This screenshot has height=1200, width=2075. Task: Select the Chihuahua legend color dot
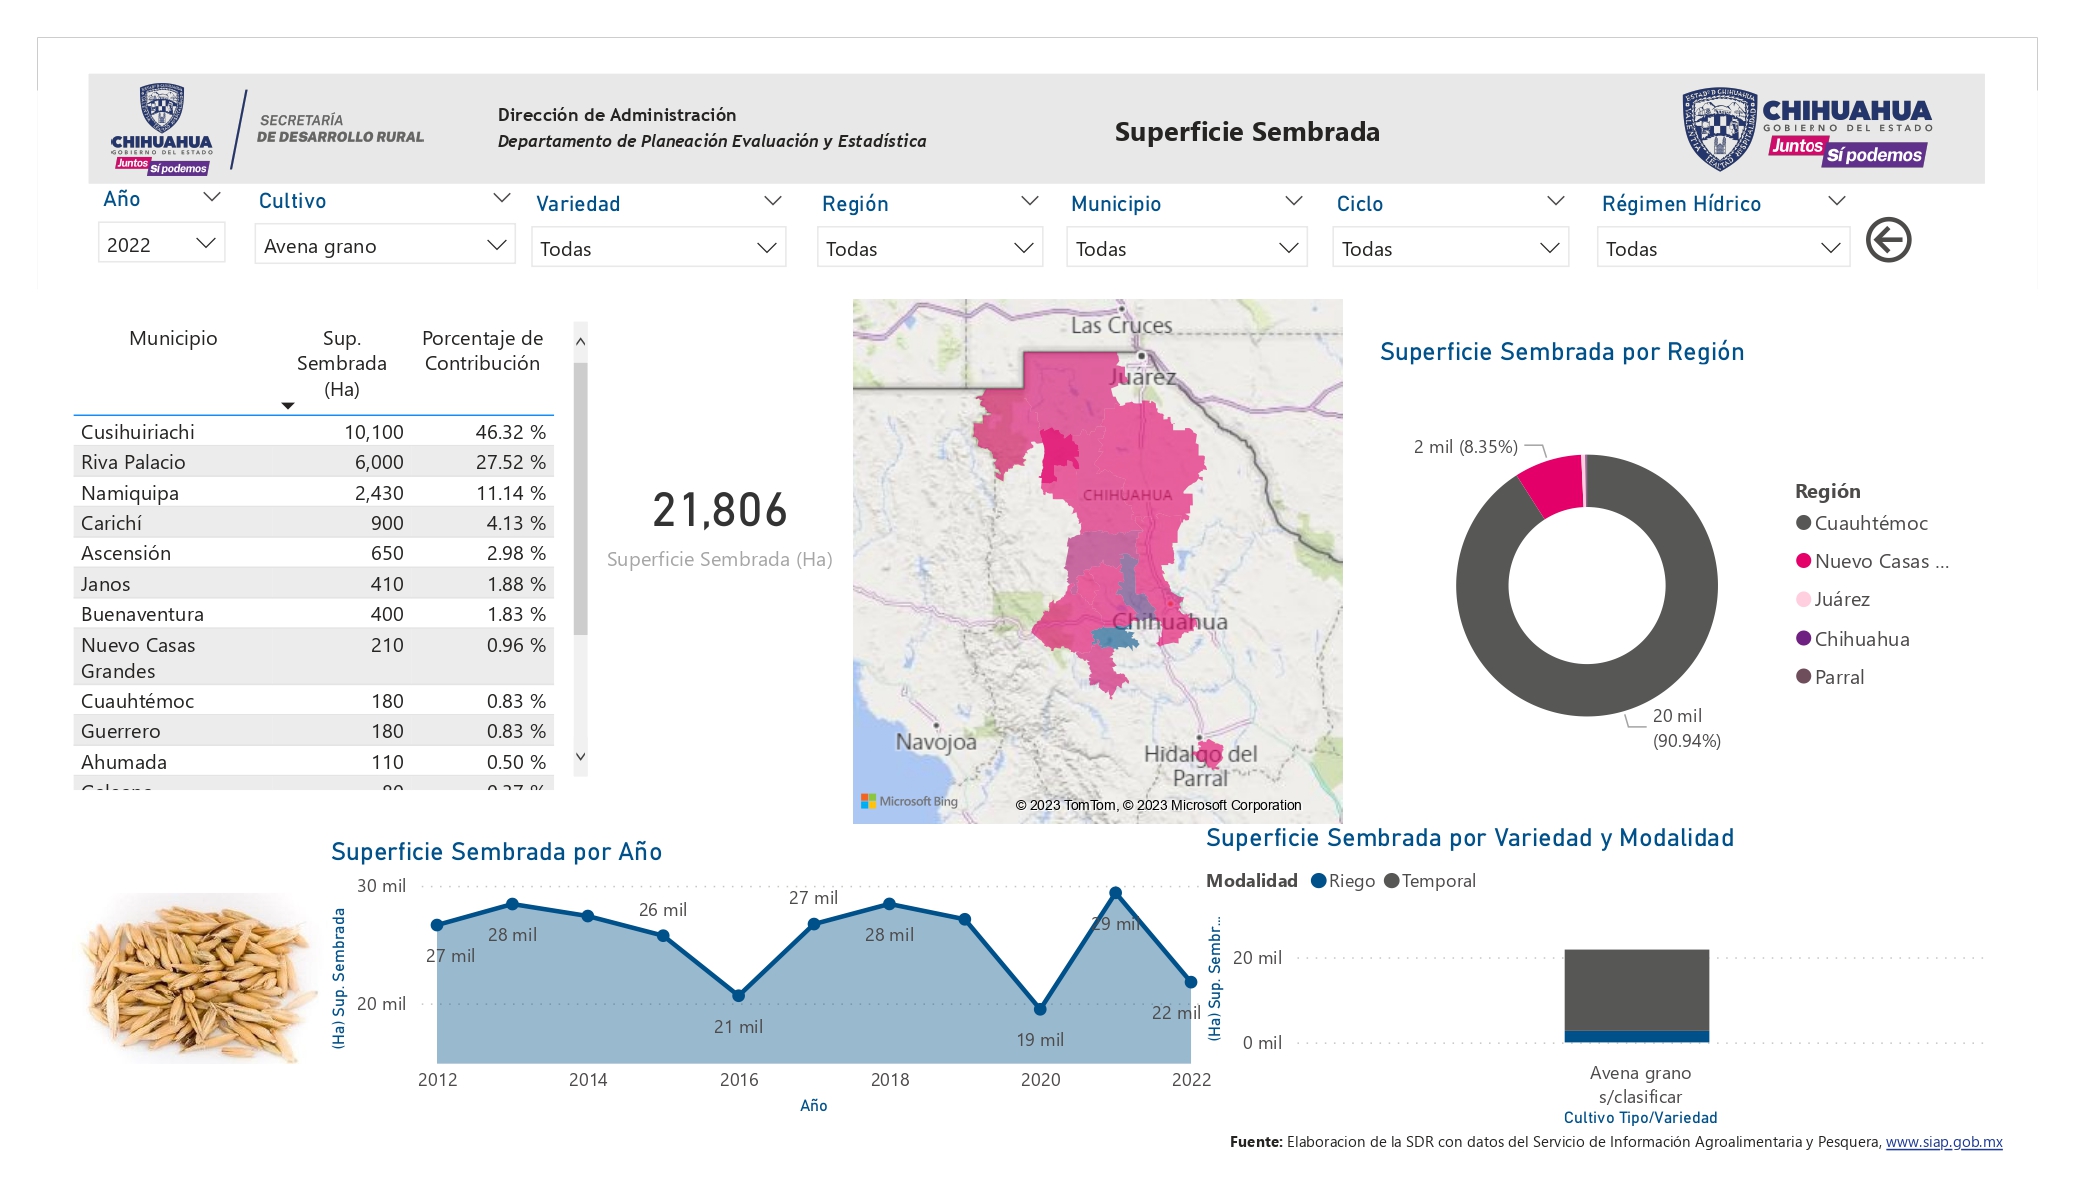pyautogui.click(x=1803, y=639)
